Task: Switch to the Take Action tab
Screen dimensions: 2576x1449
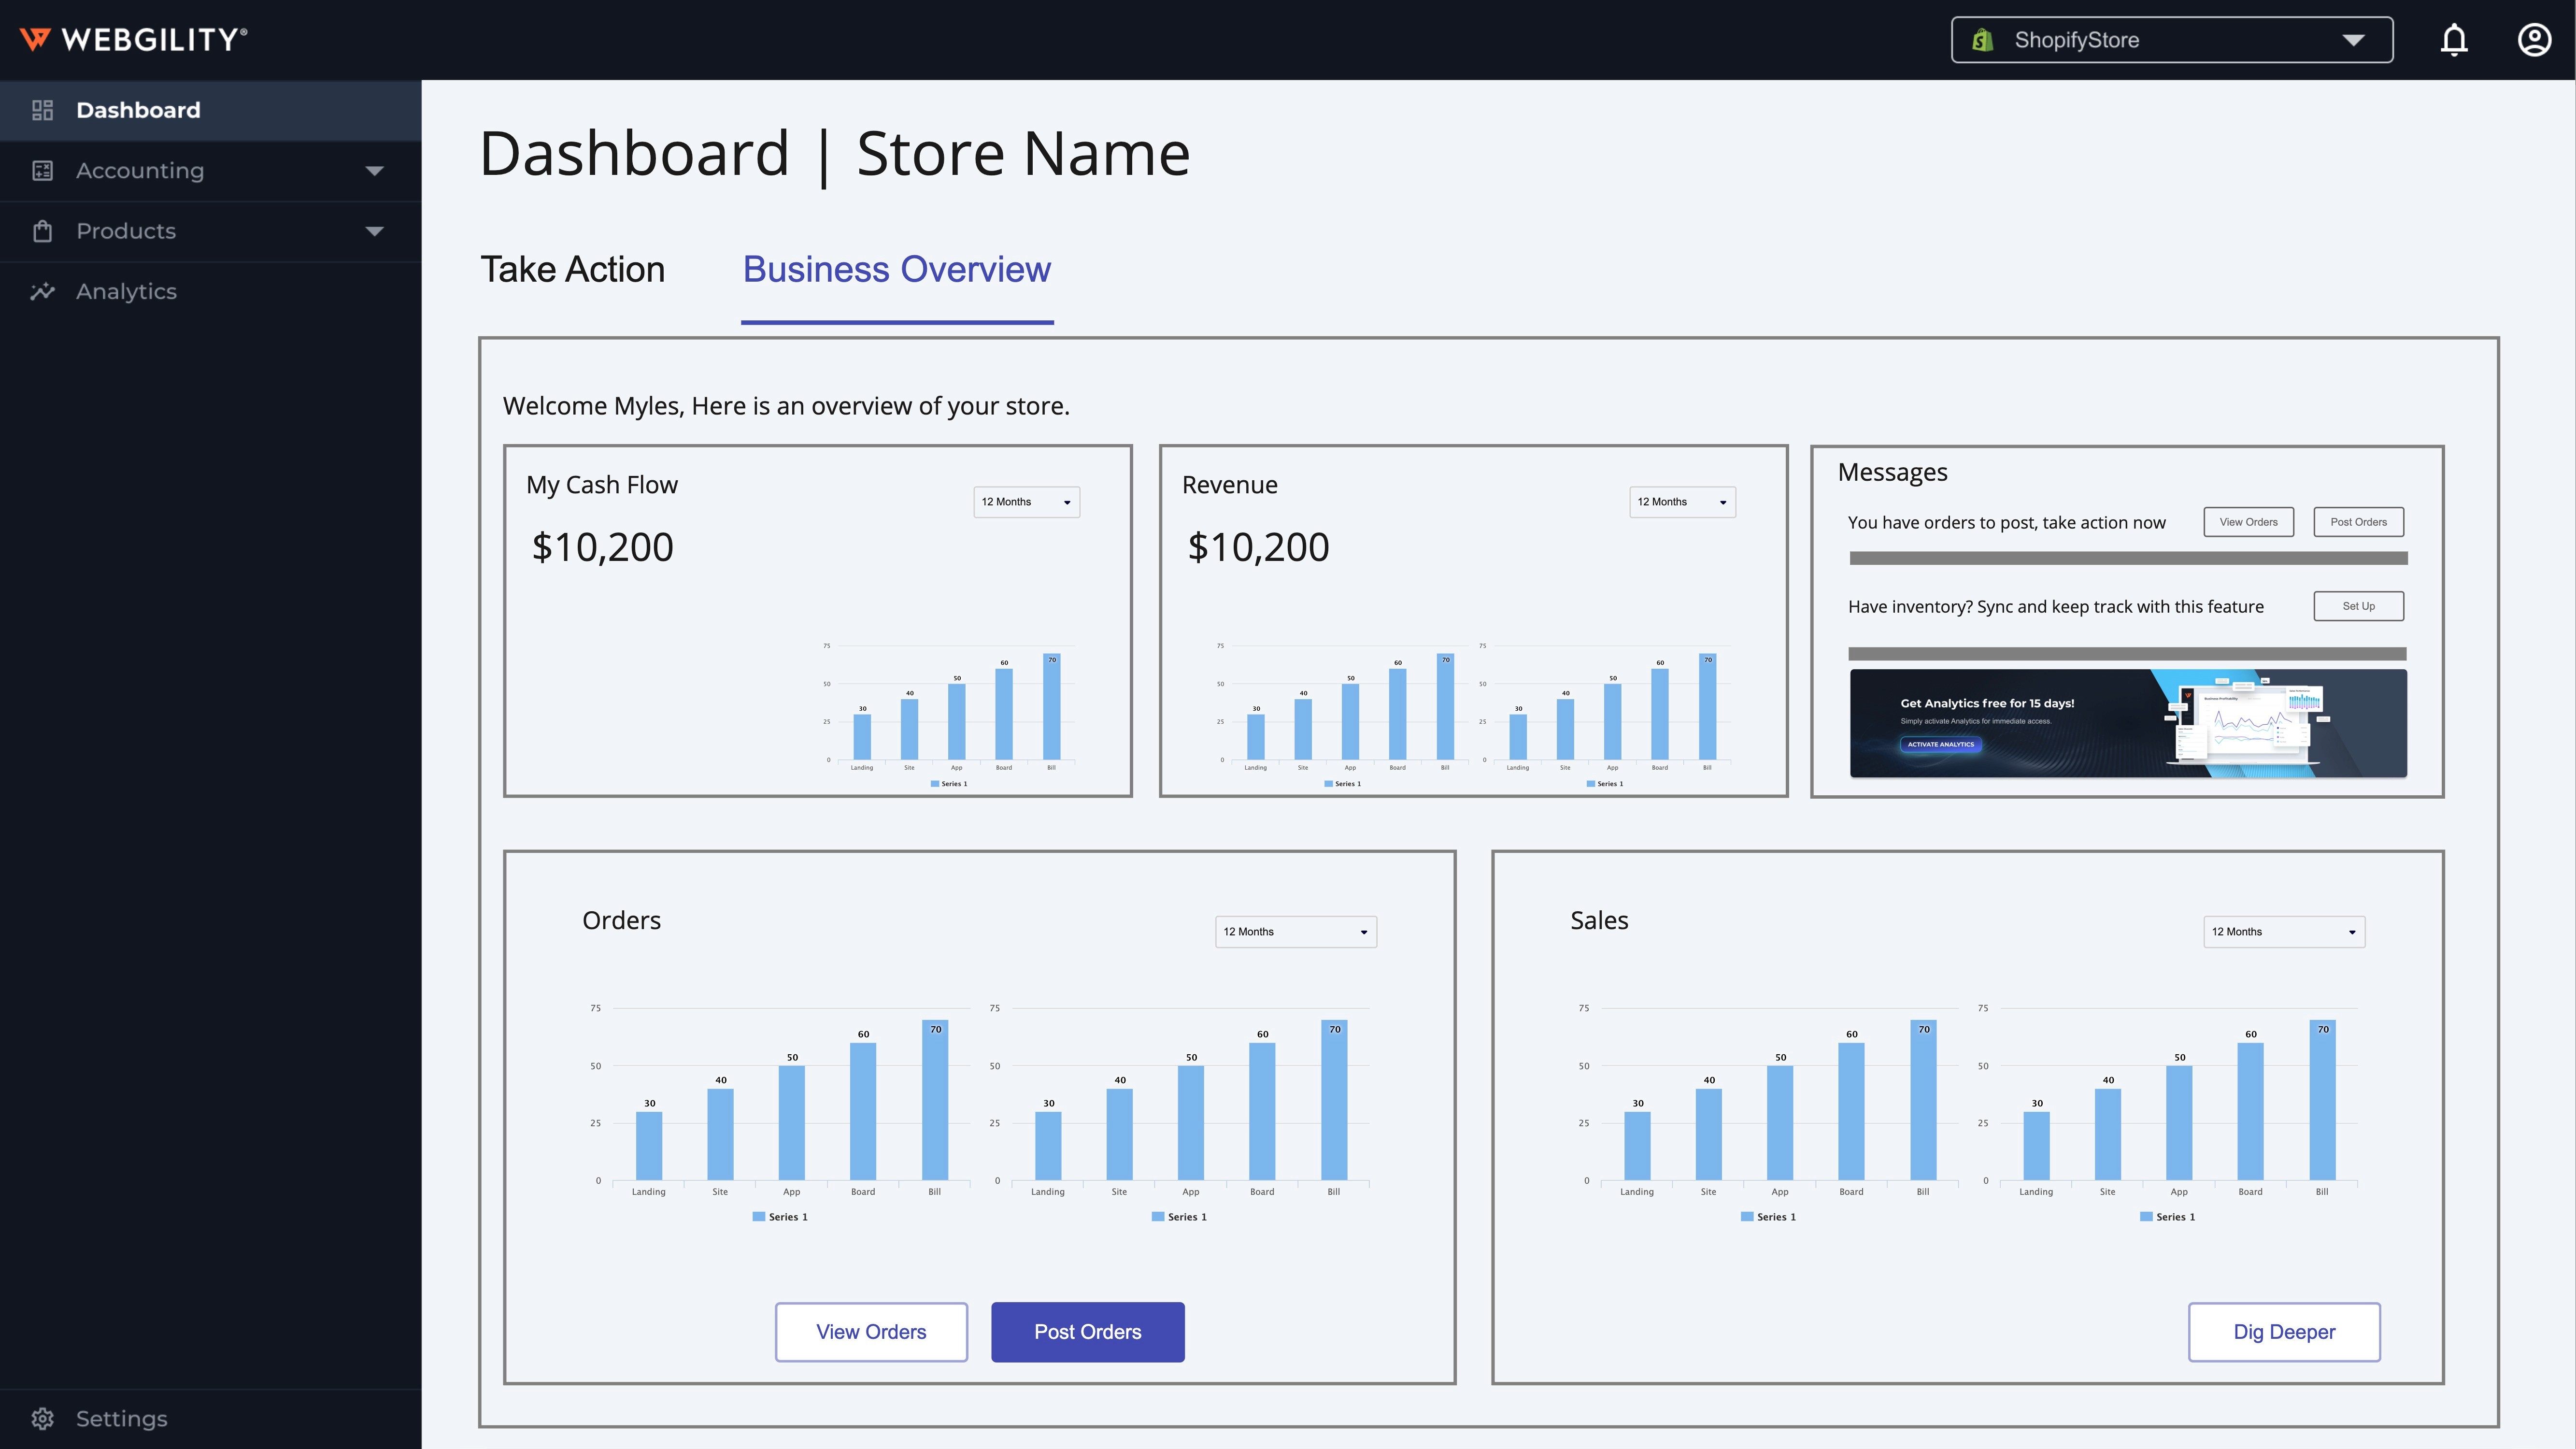Action: click(x=572, y=269)
